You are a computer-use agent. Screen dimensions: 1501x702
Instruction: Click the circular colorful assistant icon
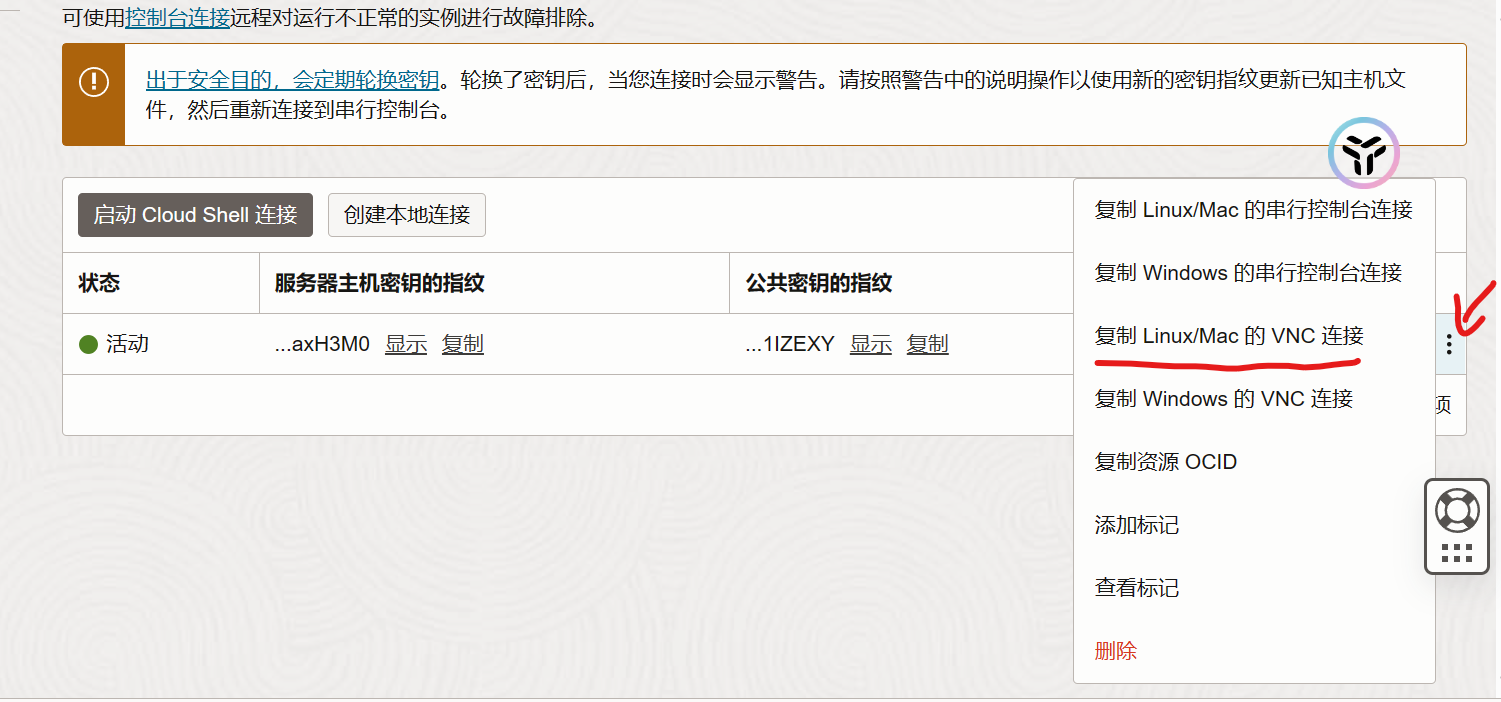1363,153
